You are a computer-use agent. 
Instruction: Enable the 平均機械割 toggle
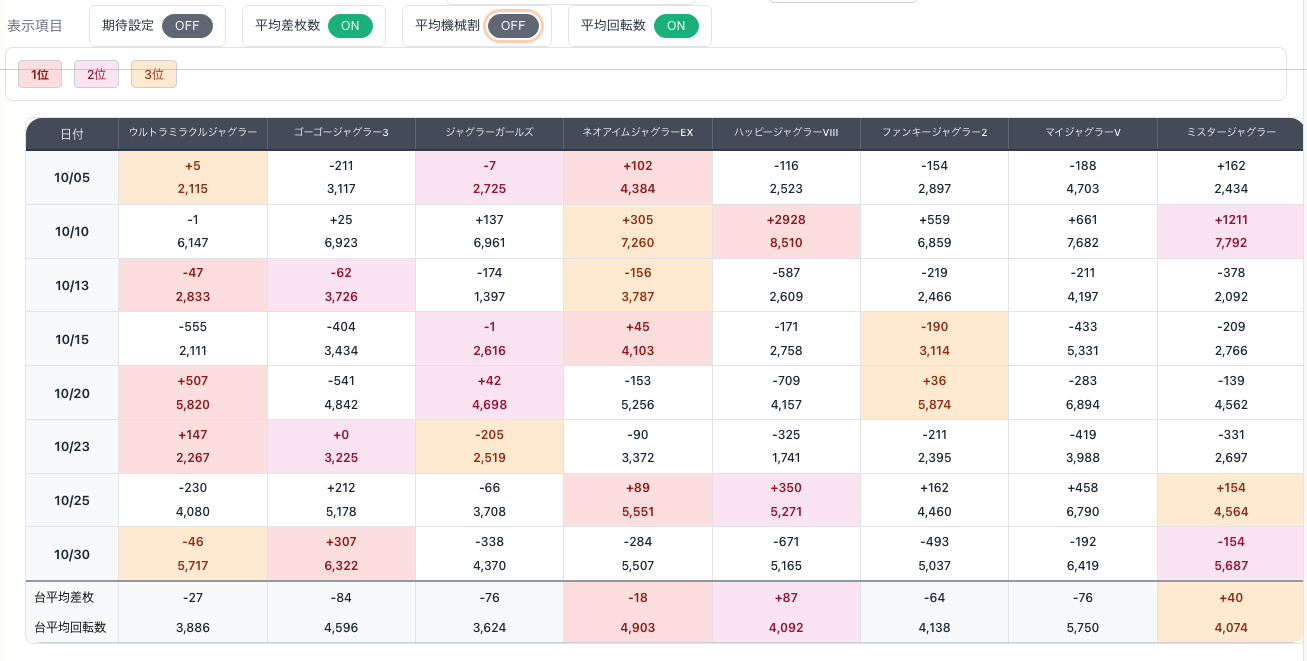tap(513, 26)
